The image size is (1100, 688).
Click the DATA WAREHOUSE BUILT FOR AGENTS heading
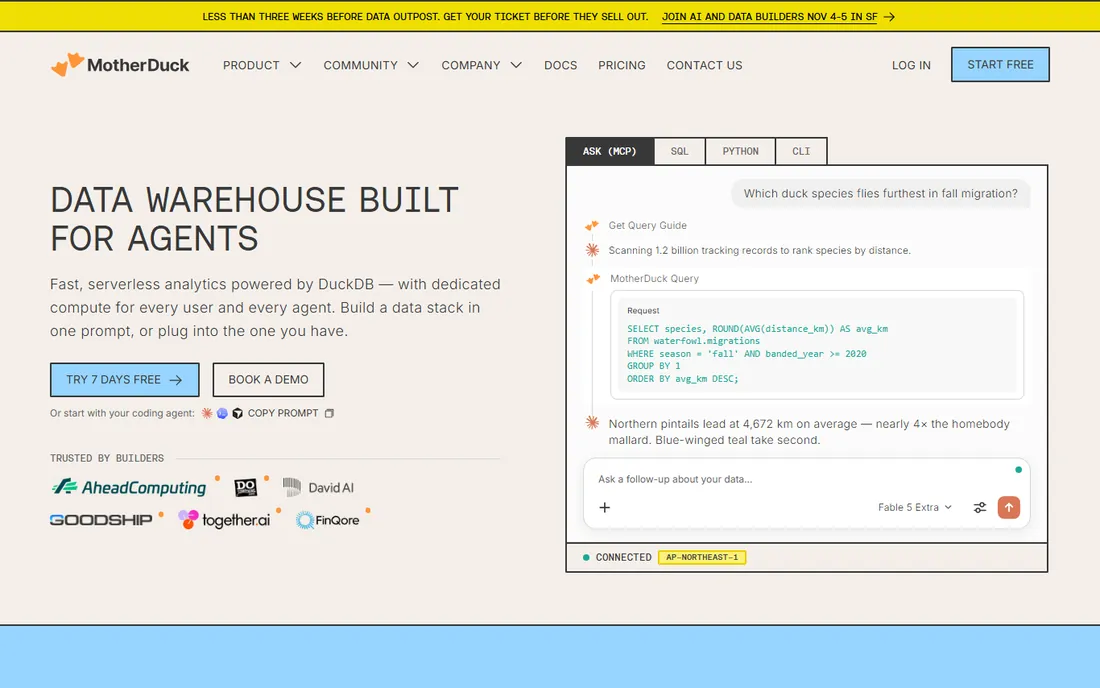coord(255,219)
